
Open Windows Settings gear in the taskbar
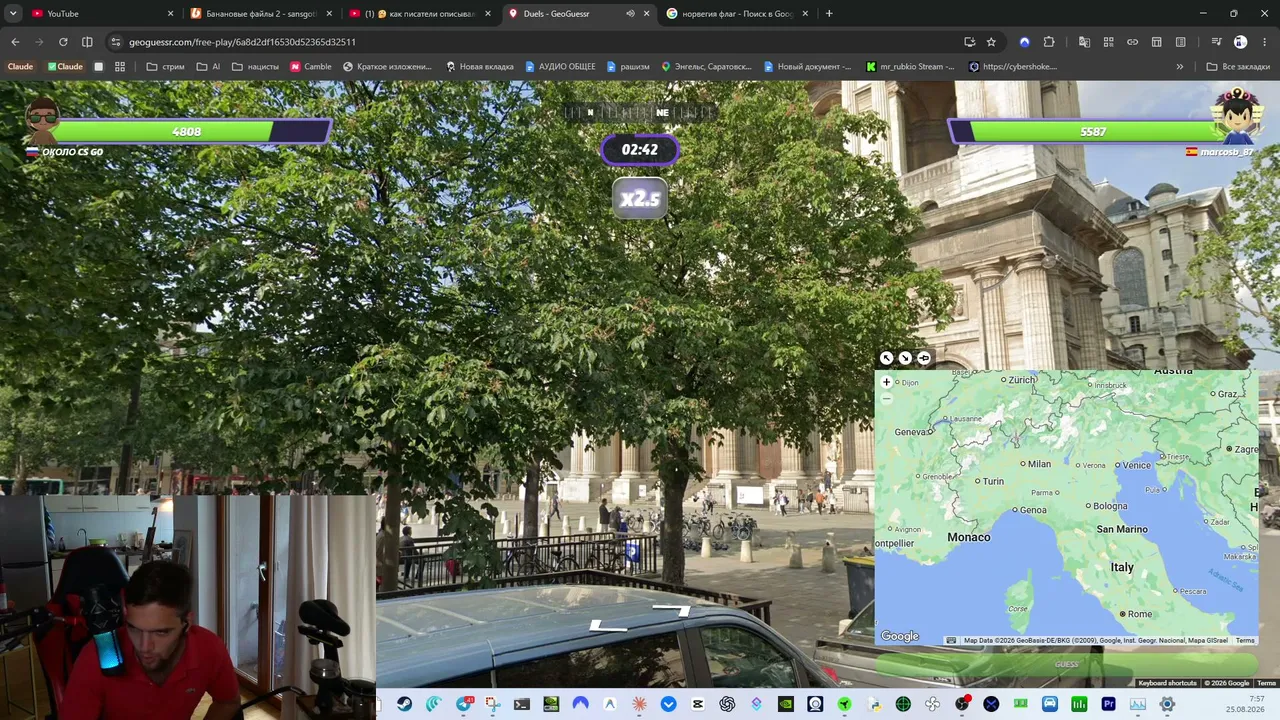[1167, 704]
